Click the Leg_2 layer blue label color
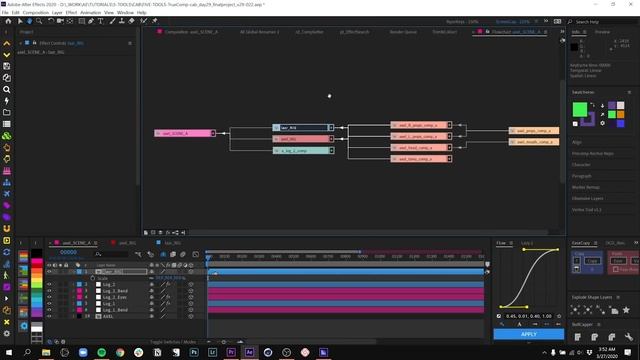The width and height of the screenshot is (640, 360). pos(80,284)
